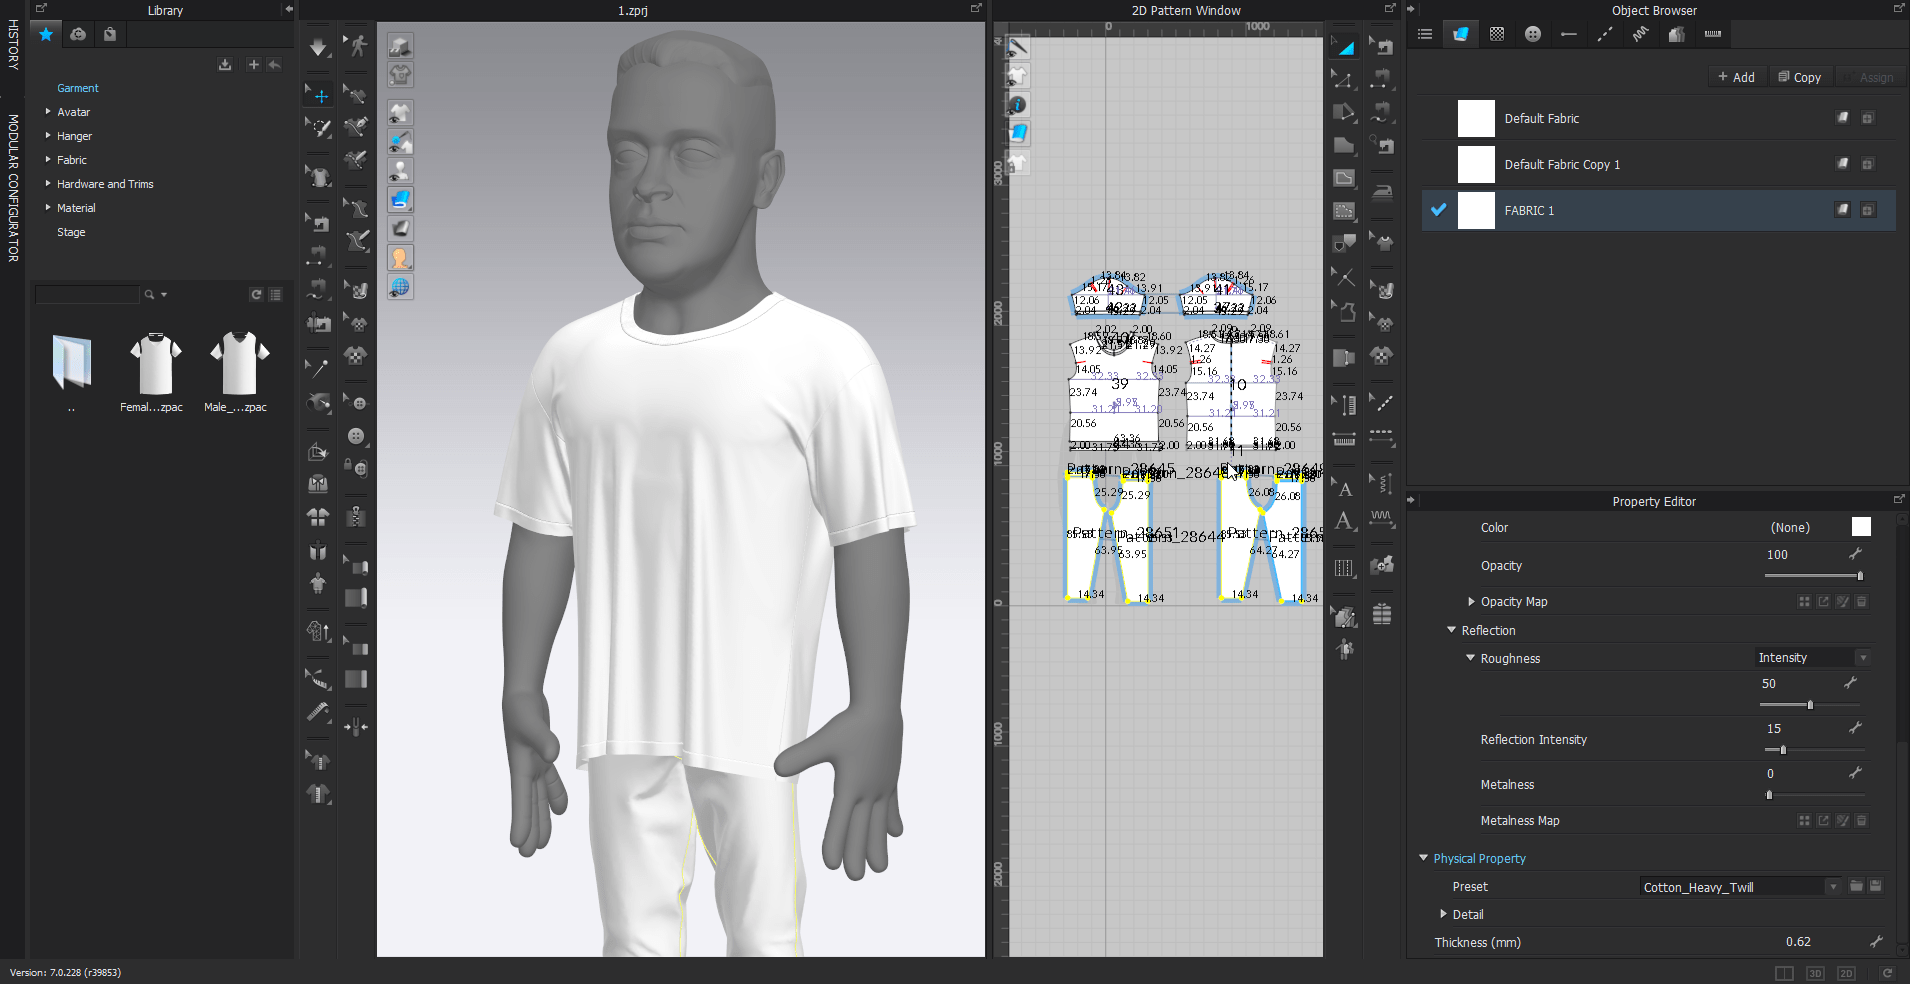
Task: Click the Reset 3D Arrangement shirt icon
Action: point(318,517)
